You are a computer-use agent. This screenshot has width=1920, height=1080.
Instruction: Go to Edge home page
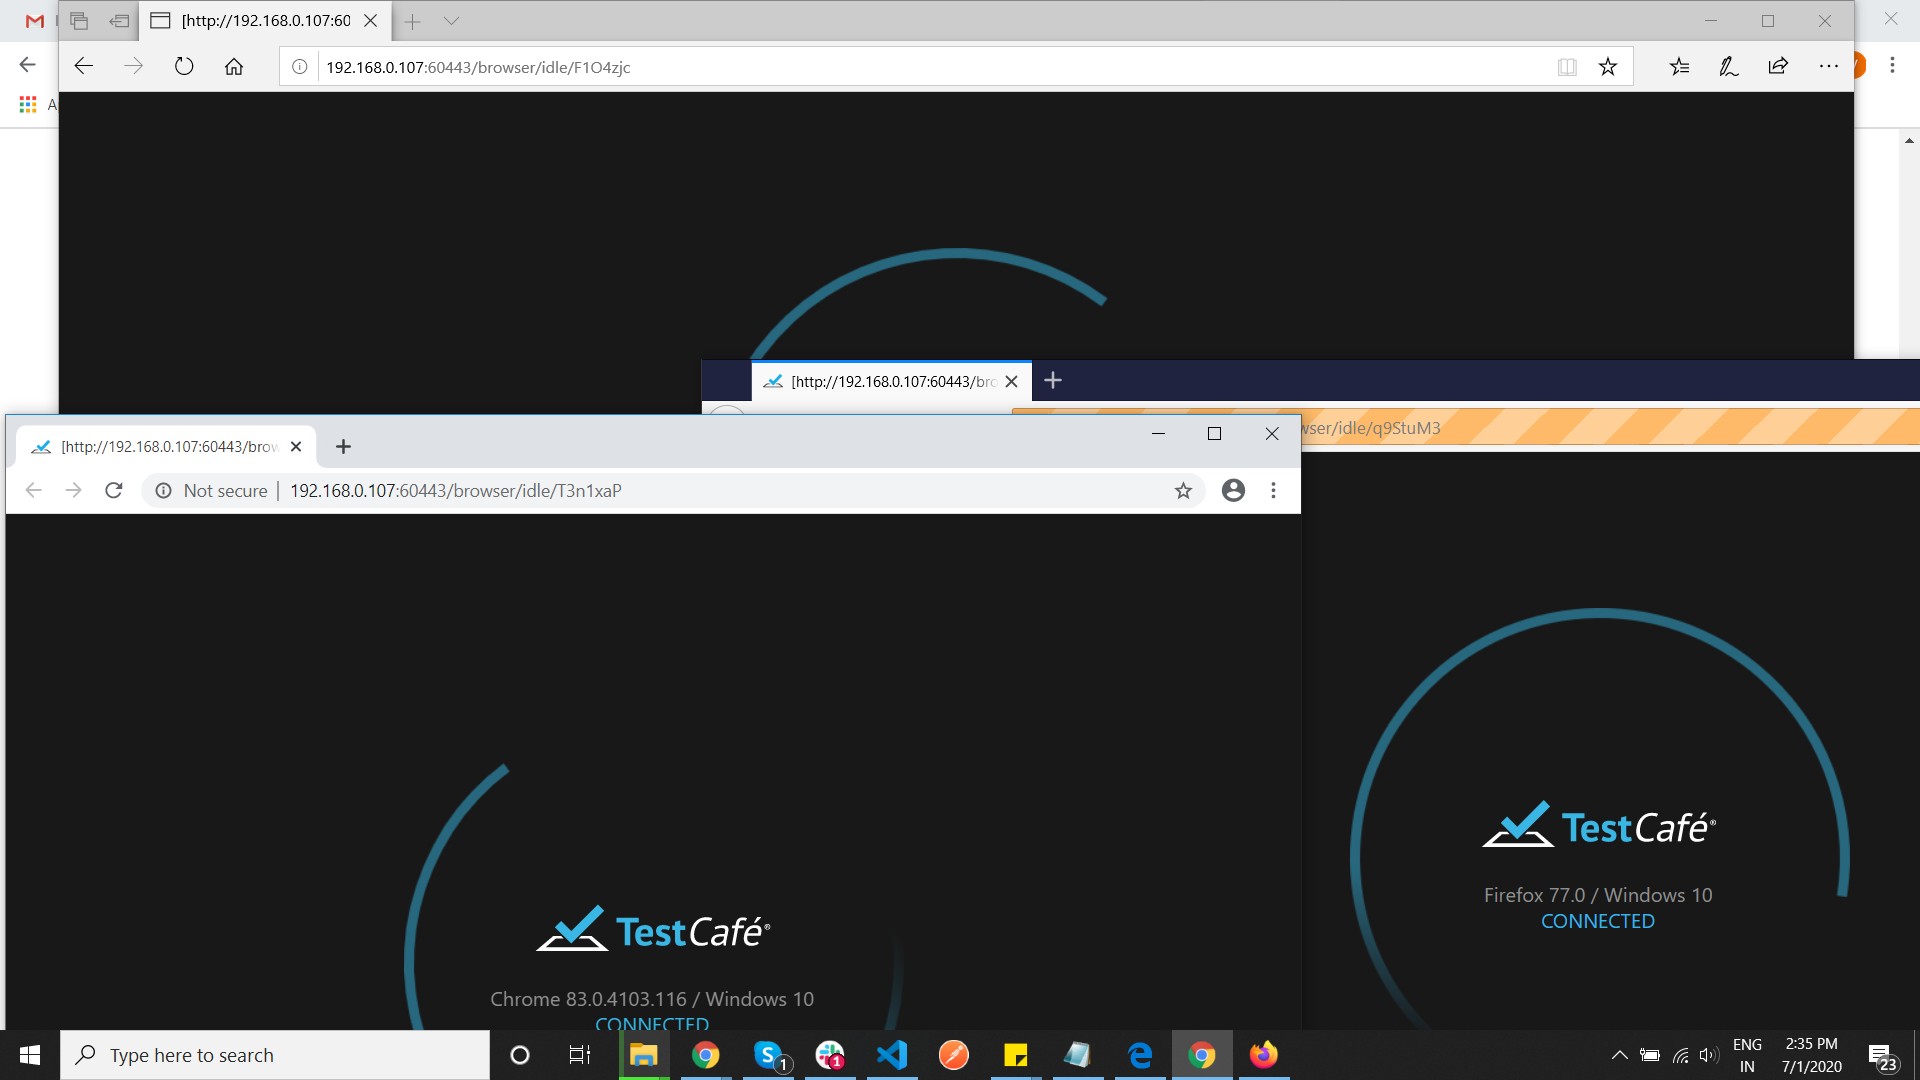(x=234, y=67)
